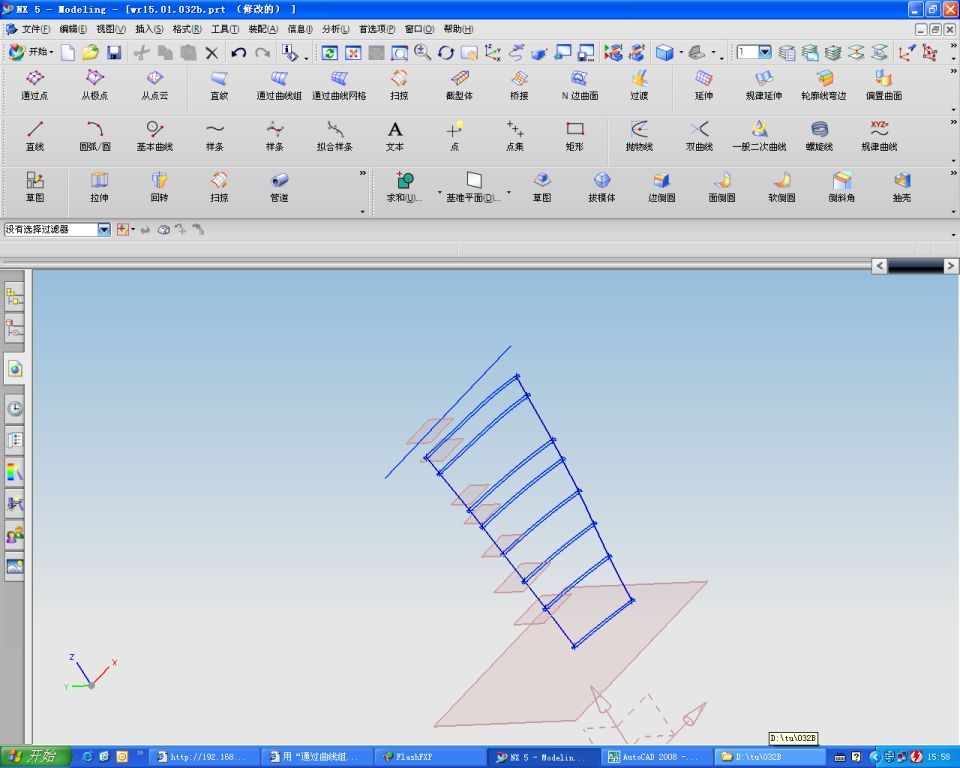Expand the feature toolbar overflow chevron
Viewport: 960px width, 768px height.
tap(362, 173)
